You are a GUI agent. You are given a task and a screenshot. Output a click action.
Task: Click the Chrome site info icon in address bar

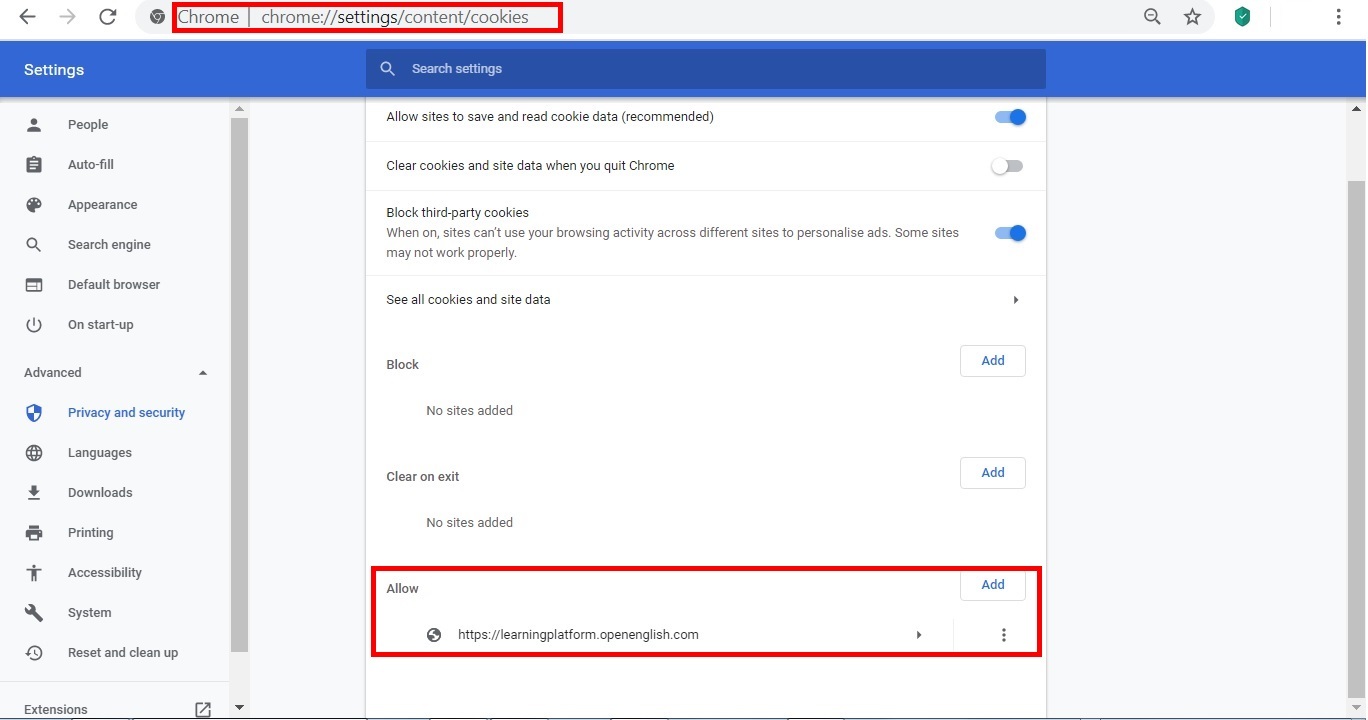(x=157, y=17)
